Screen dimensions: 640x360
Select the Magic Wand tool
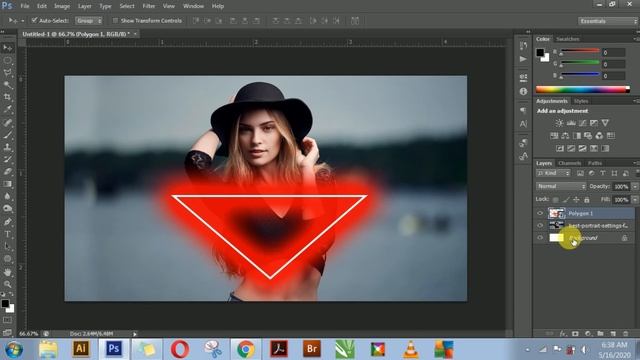click(7, 85)
